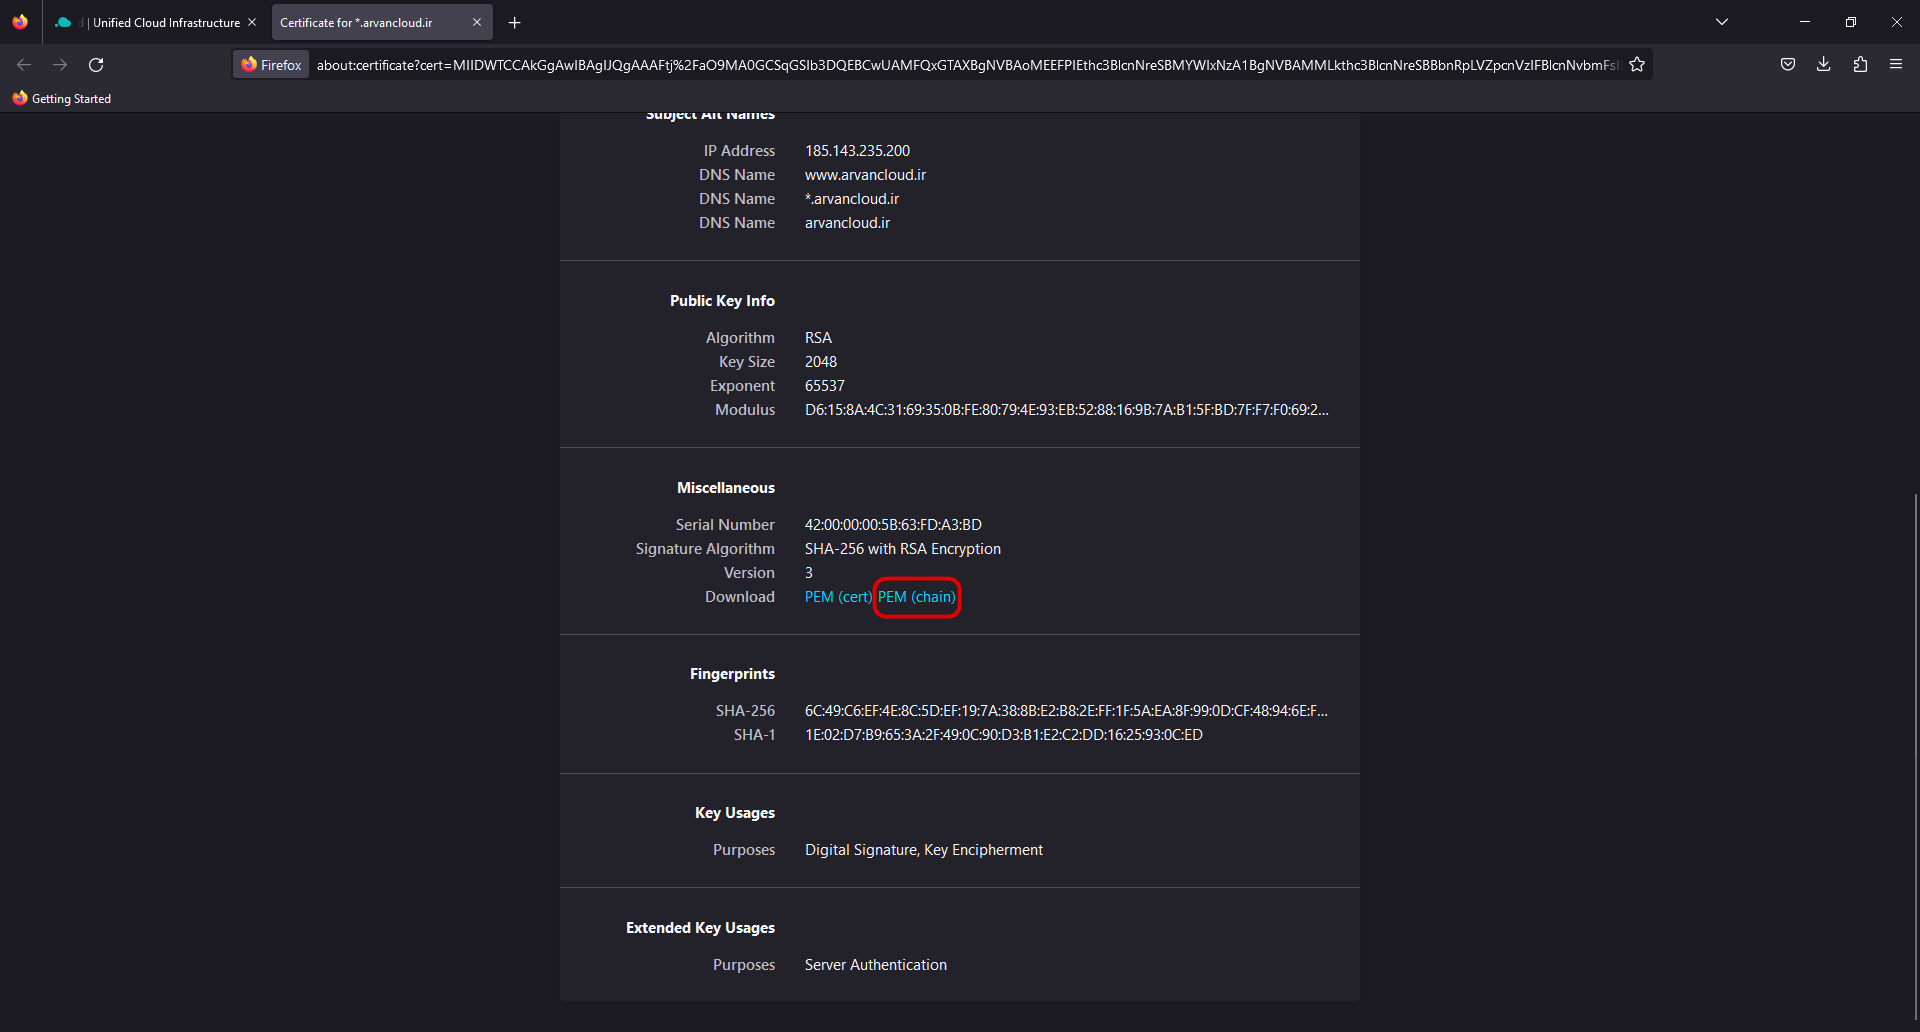
Task: Bookmark this page with the star icon
Action: tap(1637, 65)
